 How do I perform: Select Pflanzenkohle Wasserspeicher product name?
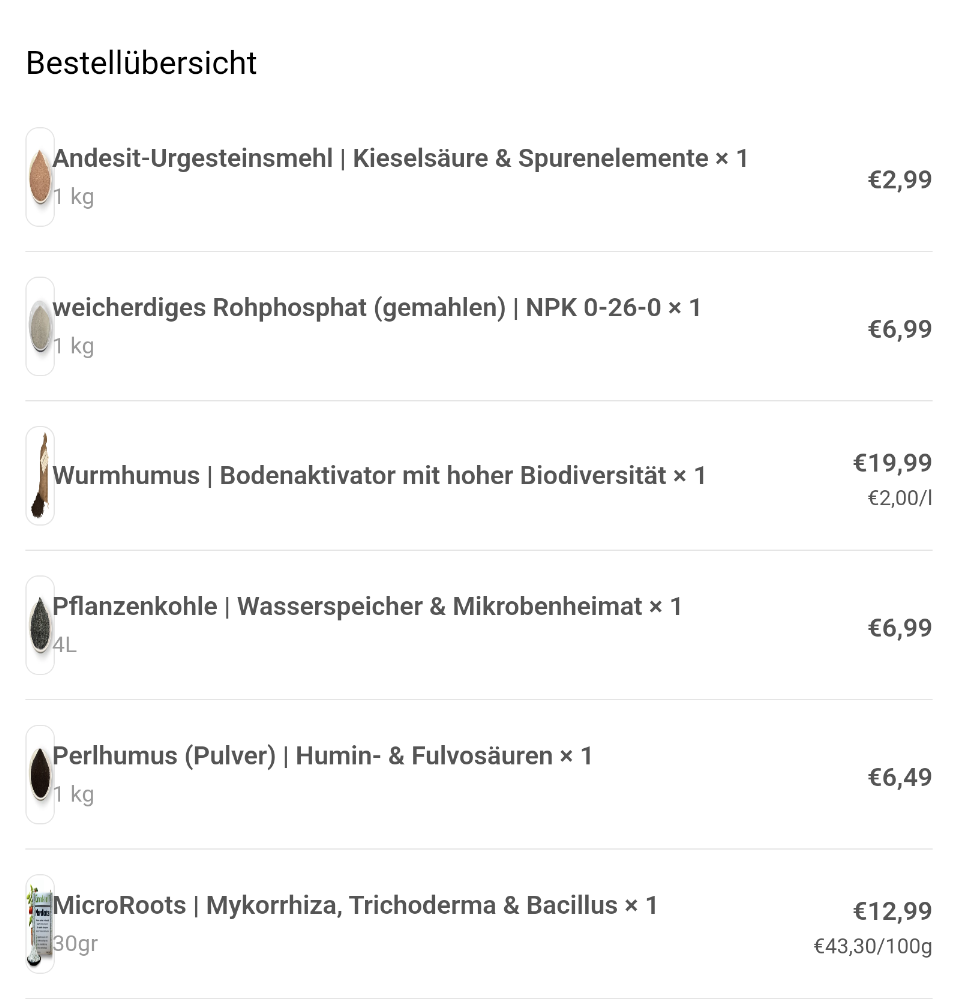[x=367, y=606]
